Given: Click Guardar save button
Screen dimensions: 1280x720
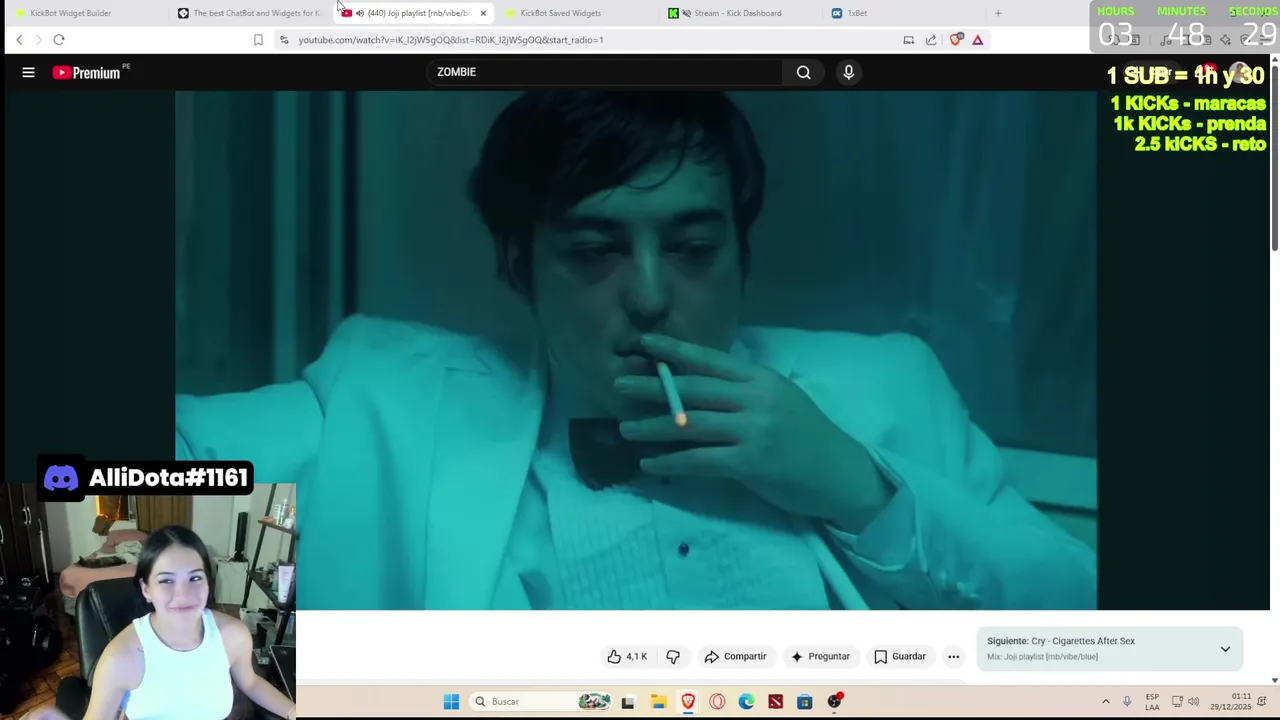Looking at the screenshot, I should [900, 657].
